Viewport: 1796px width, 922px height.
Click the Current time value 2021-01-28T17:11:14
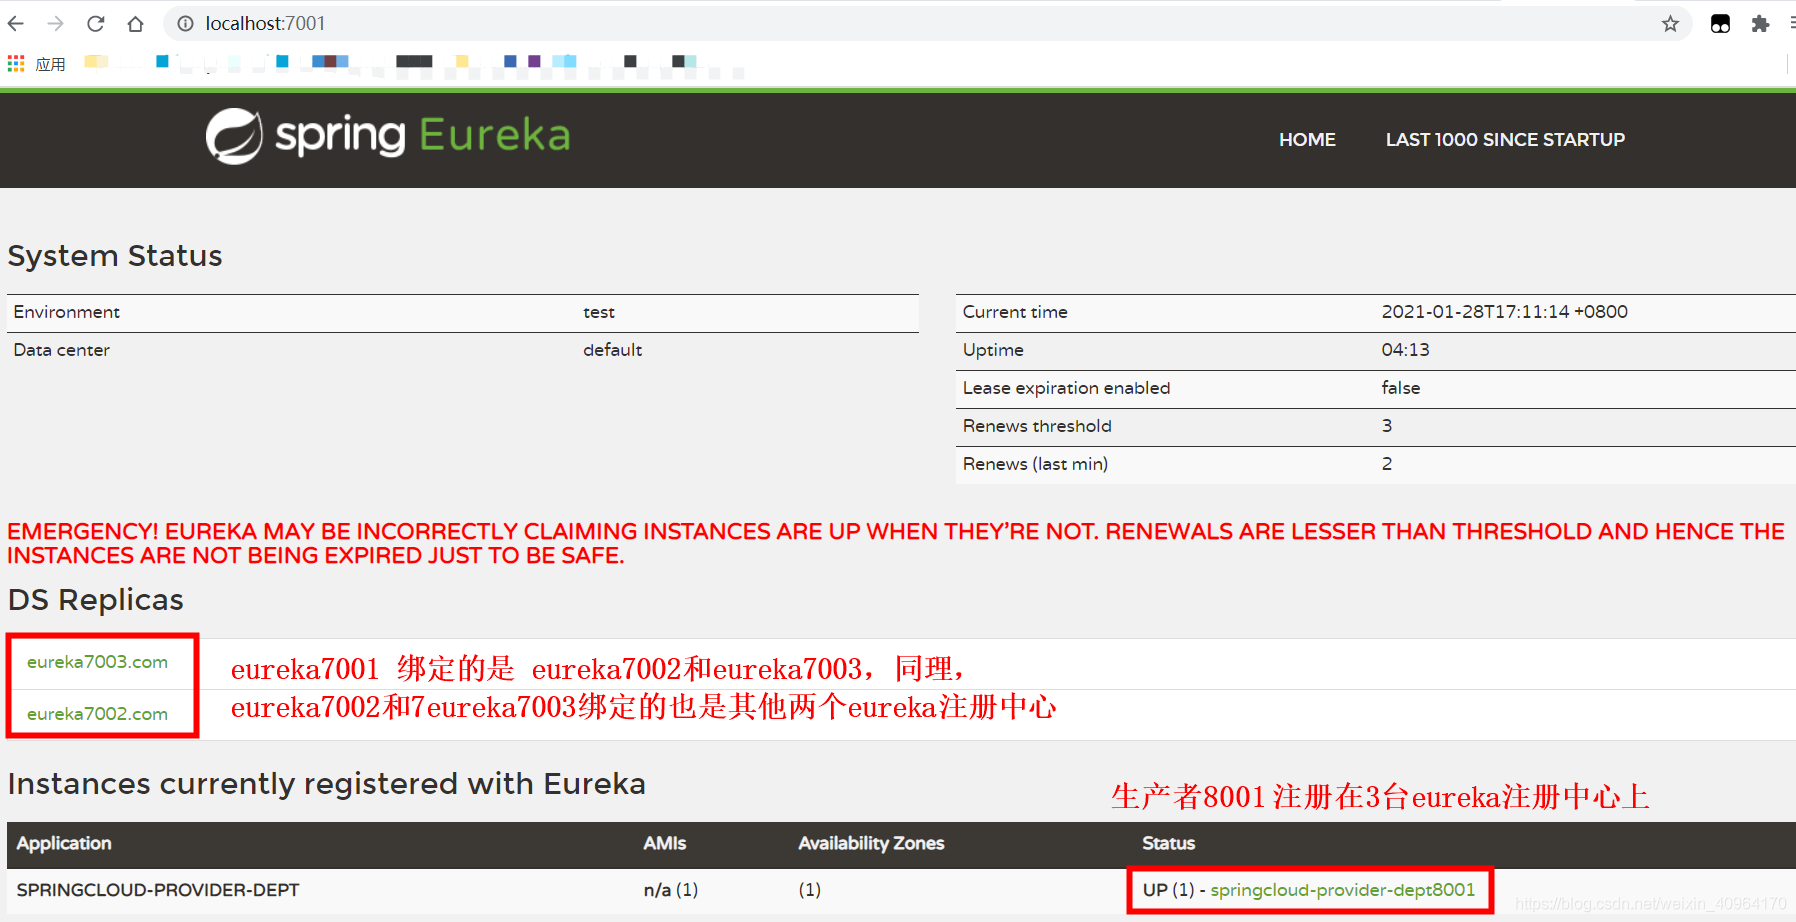pyautogui.click(x=1504, y=312)
